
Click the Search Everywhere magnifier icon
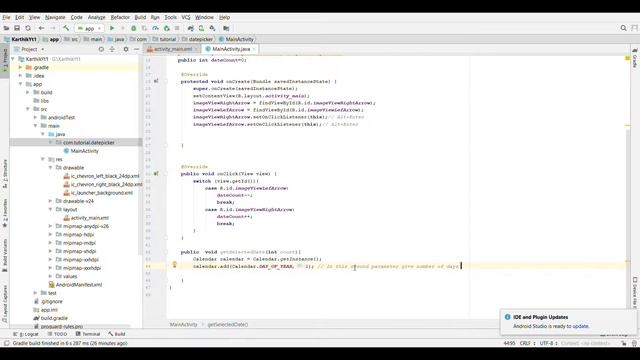click(623, 28)
